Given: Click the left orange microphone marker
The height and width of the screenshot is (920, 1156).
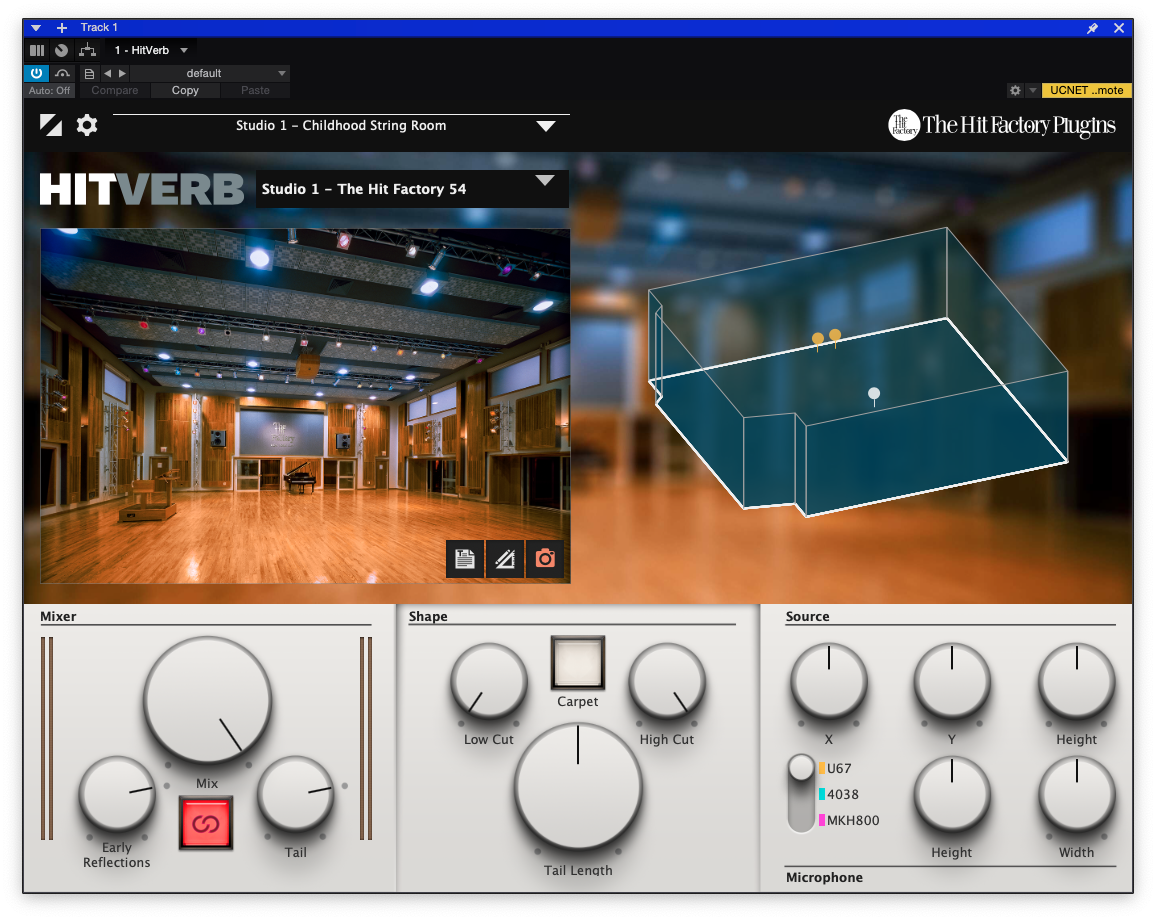Looking at the screenshot, I should click(818, 341).
